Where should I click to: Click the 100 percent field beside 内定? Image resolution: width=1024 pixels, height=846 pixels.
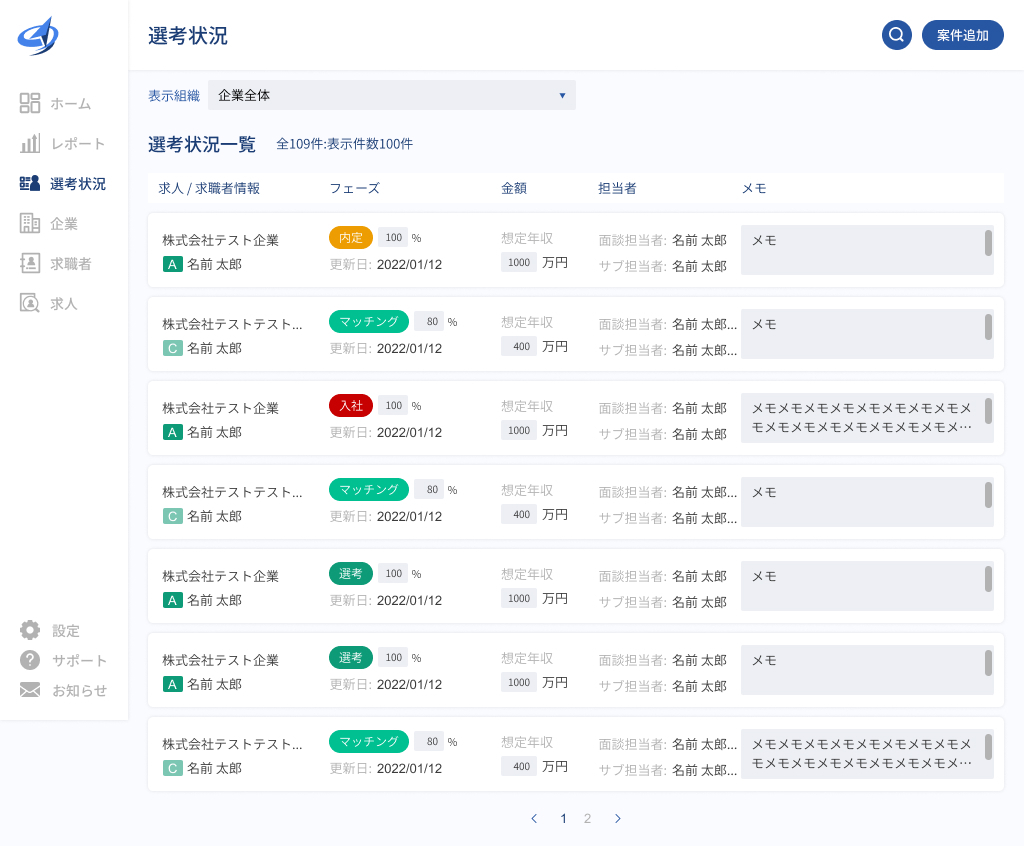[393, 237]
